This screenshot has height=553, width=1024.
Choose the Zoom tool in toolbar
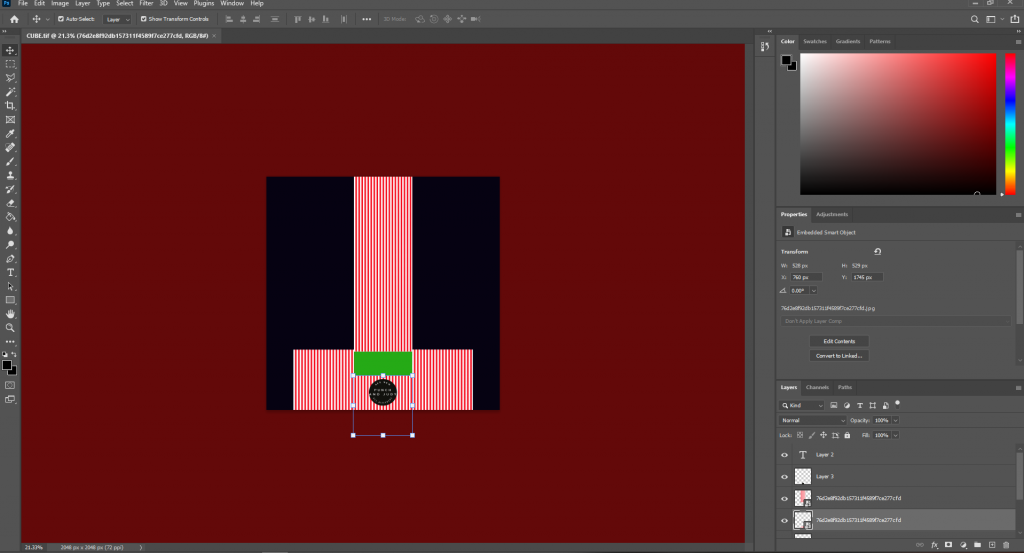coord(10,327)
